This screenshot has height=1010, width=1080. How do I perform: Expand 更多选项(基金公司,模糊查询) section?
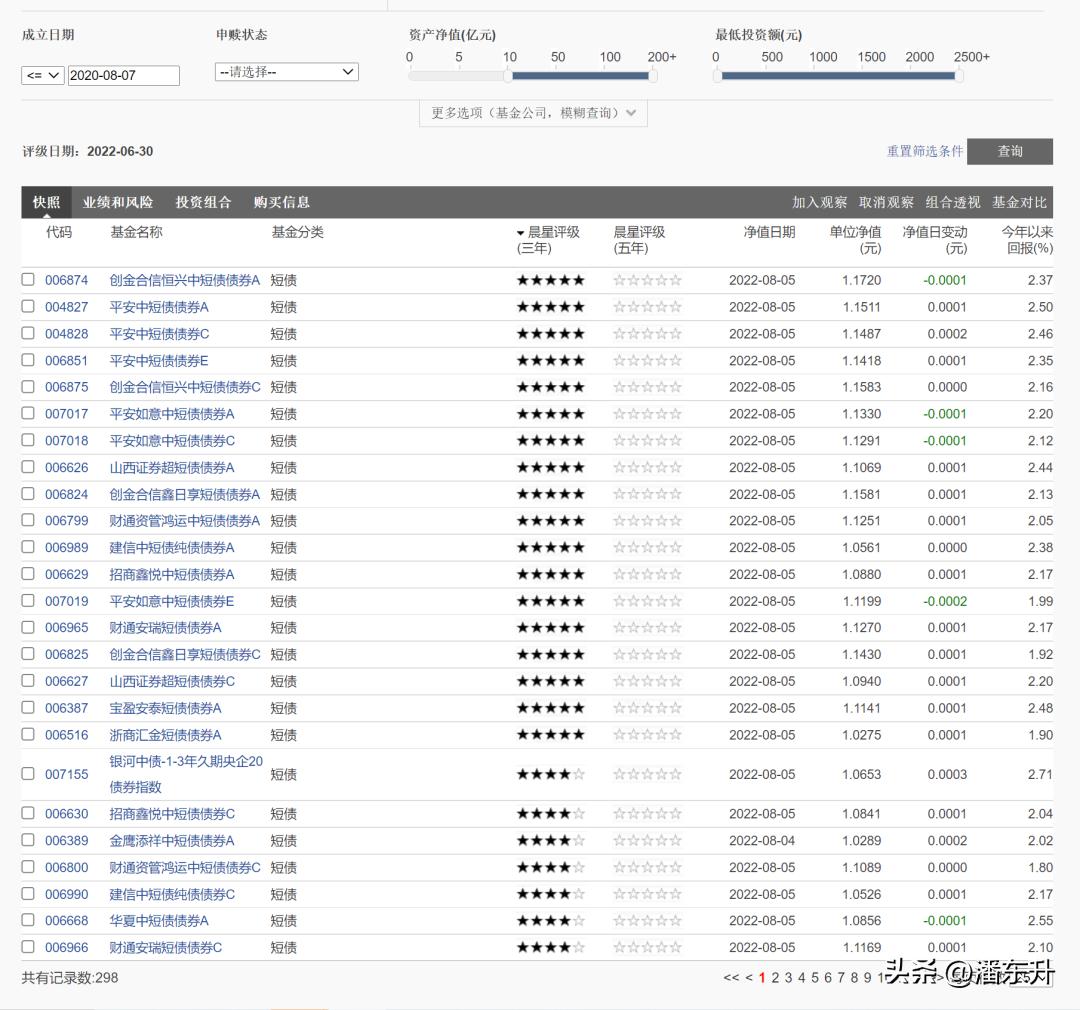tap(532, 113)
